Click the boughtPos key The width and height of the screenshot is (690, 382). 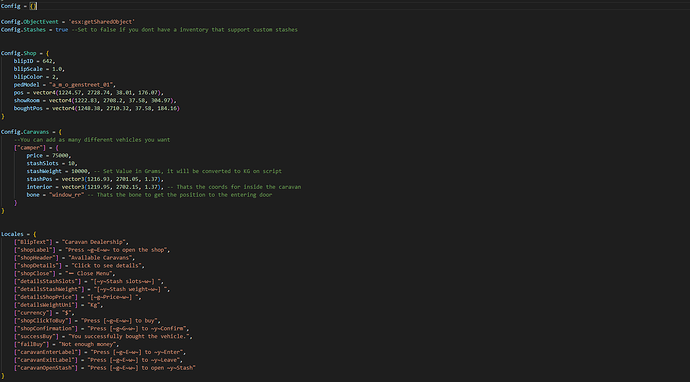(28, 108)
